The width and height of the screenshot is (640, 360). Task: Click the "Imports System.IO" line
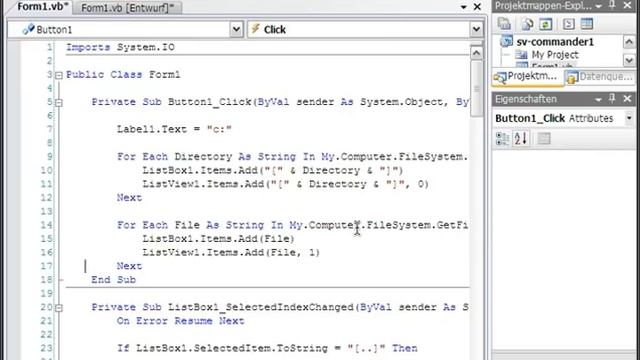click(120, 47)
